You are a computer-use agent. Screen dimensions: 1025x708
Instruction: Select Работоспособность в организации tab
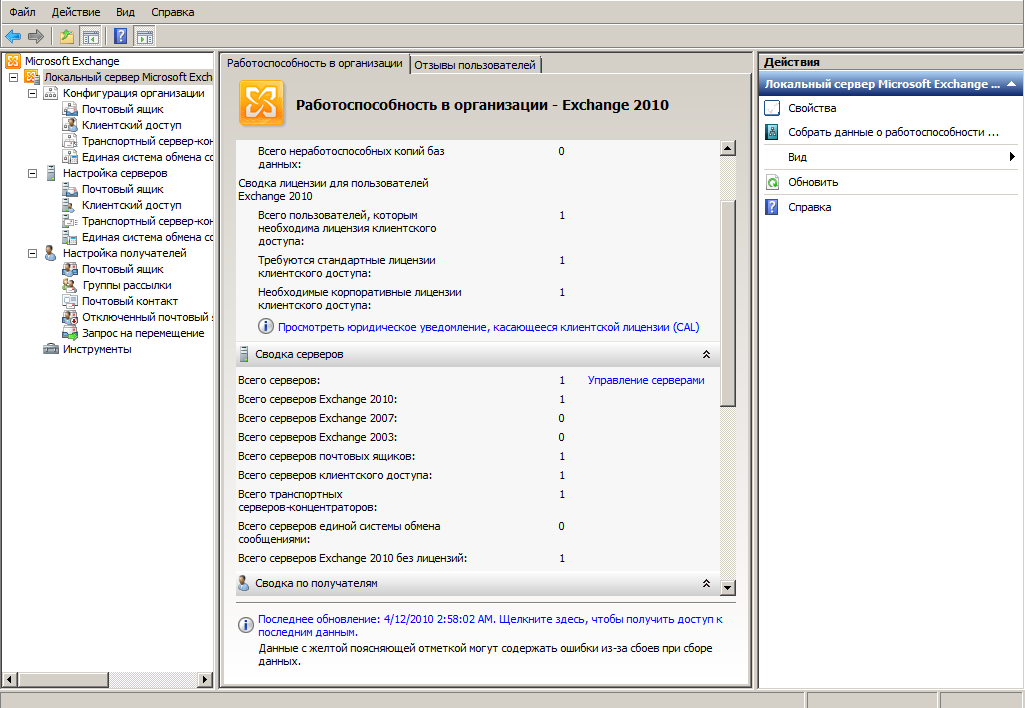[315, 63]
